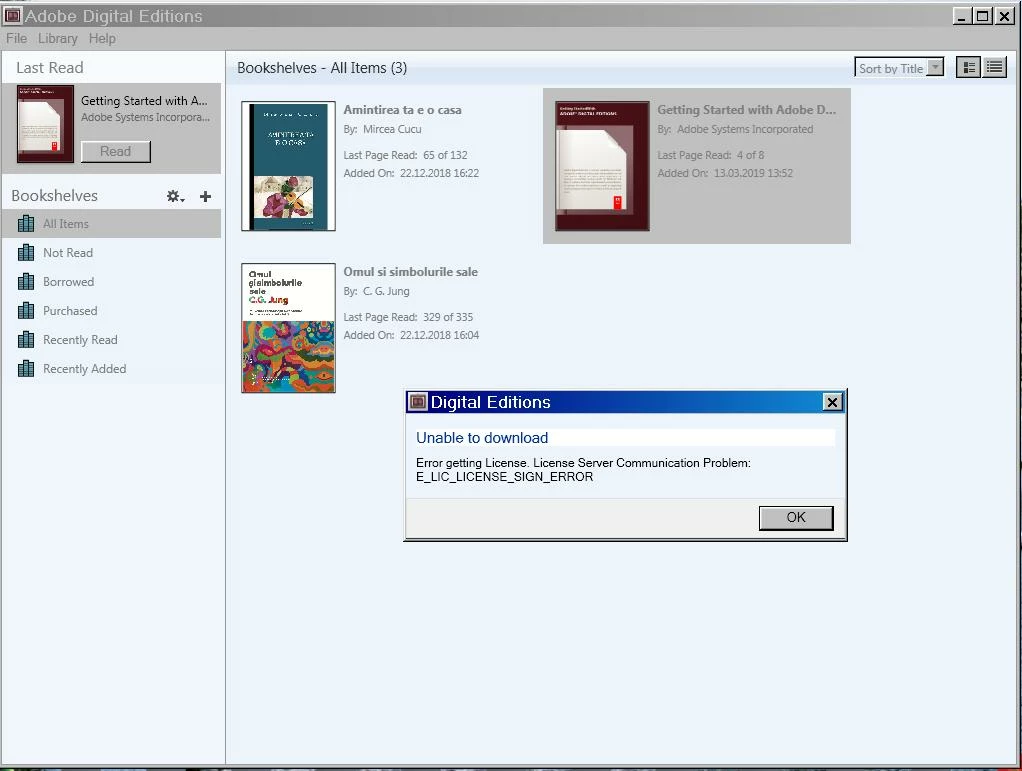Click the E_LIC_LICENSE_SIGN_ERROR message text
This screenshot has height=771, width=1022.
pyautogui.click(x=504, y=477)
